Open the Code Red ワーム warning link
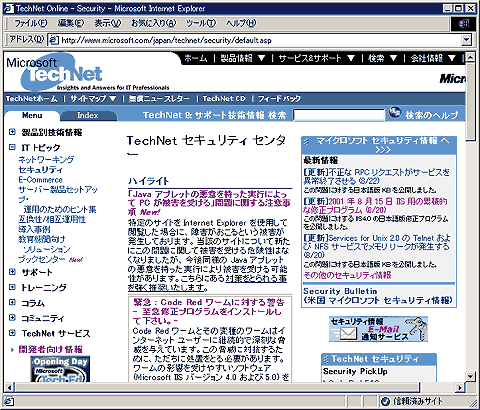480x410 pixels. (209, 311)
